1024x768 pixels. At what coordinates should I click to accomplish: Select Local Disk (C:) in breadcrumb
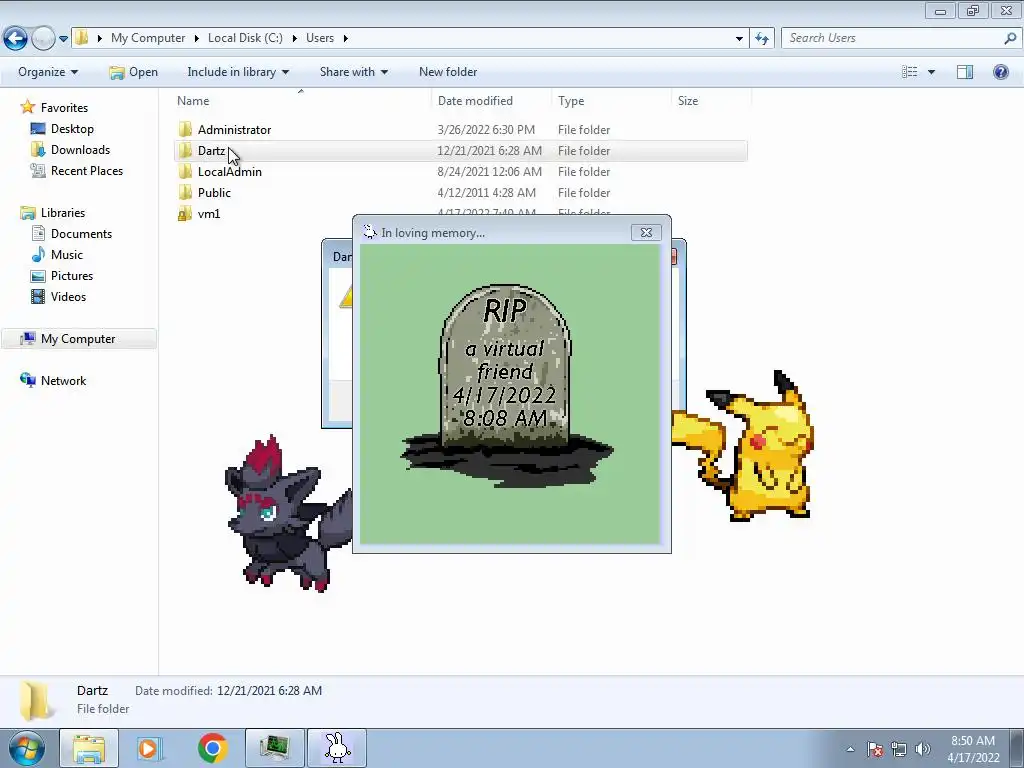(x=246, y=38)
